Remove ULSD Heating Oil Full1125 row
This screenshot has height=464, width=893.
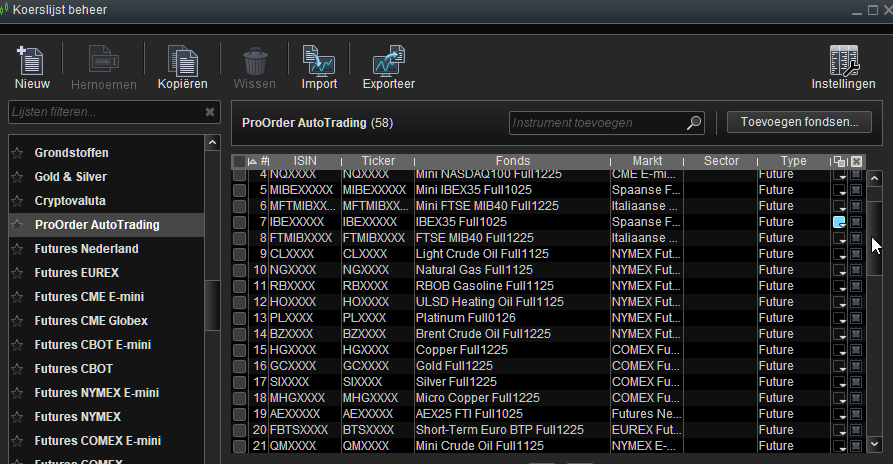point(856,302)
